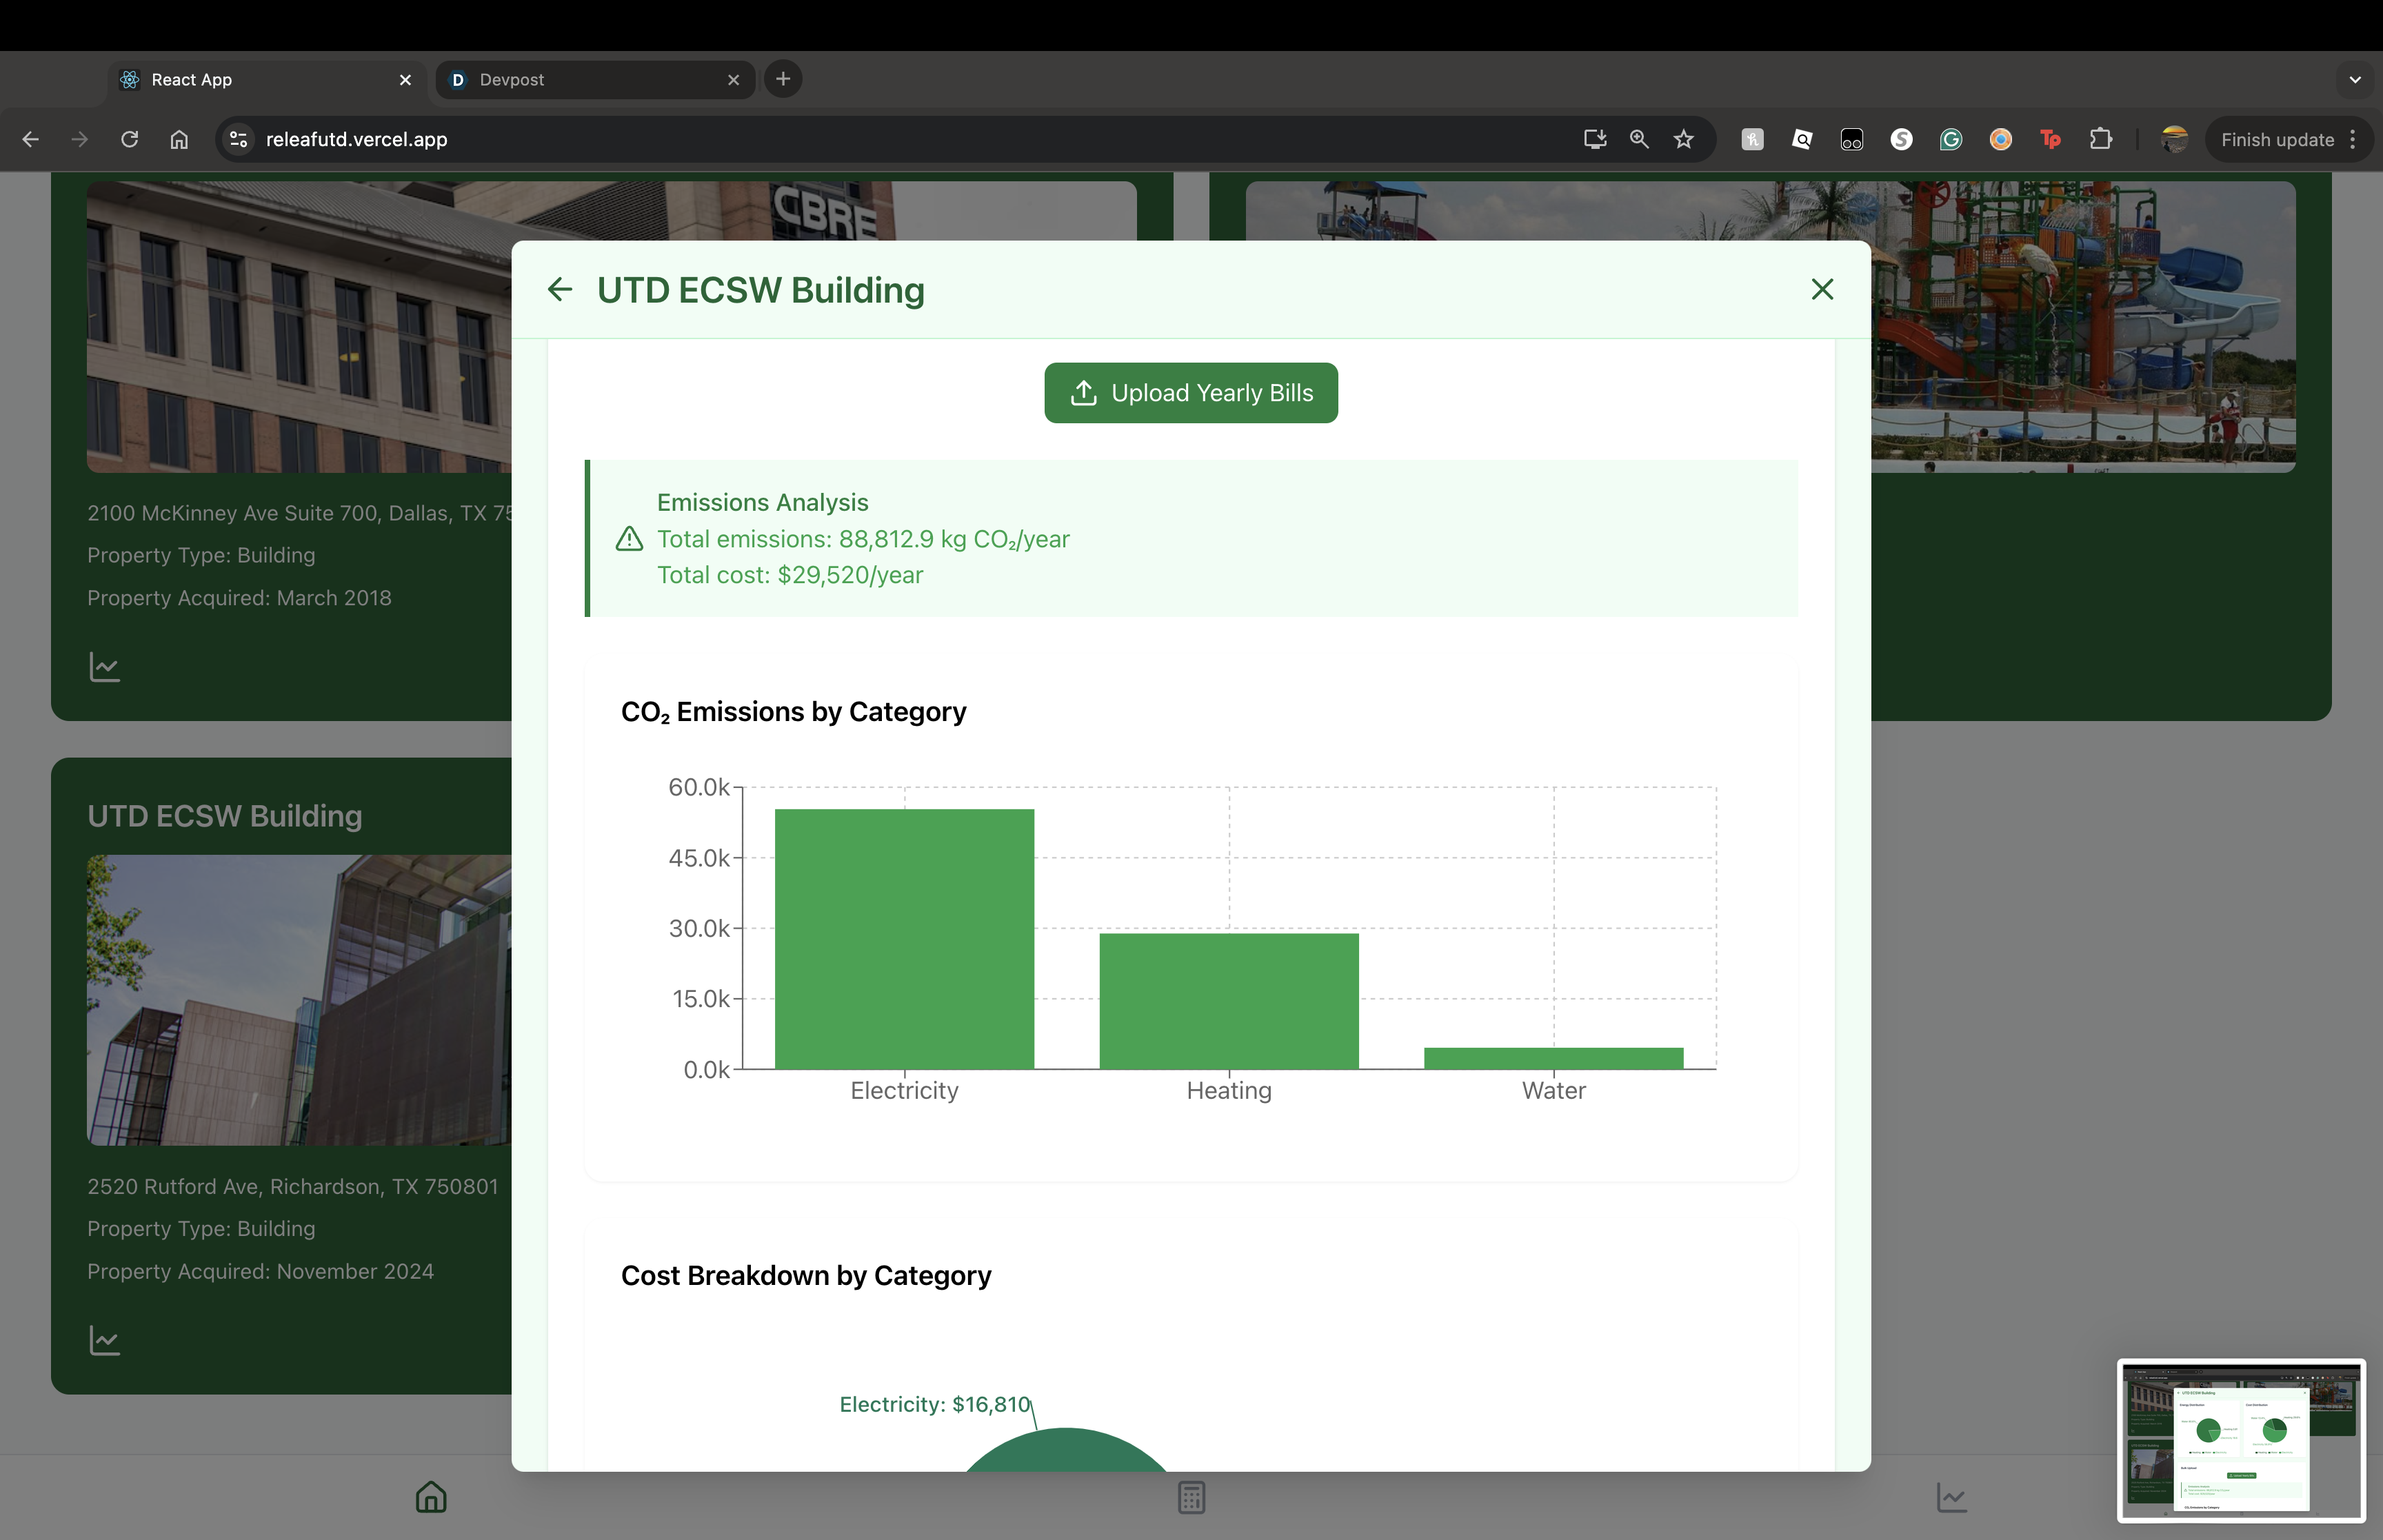Bookmark this page with the star icon
2383x1540 pixels.
coord(1684,140)
